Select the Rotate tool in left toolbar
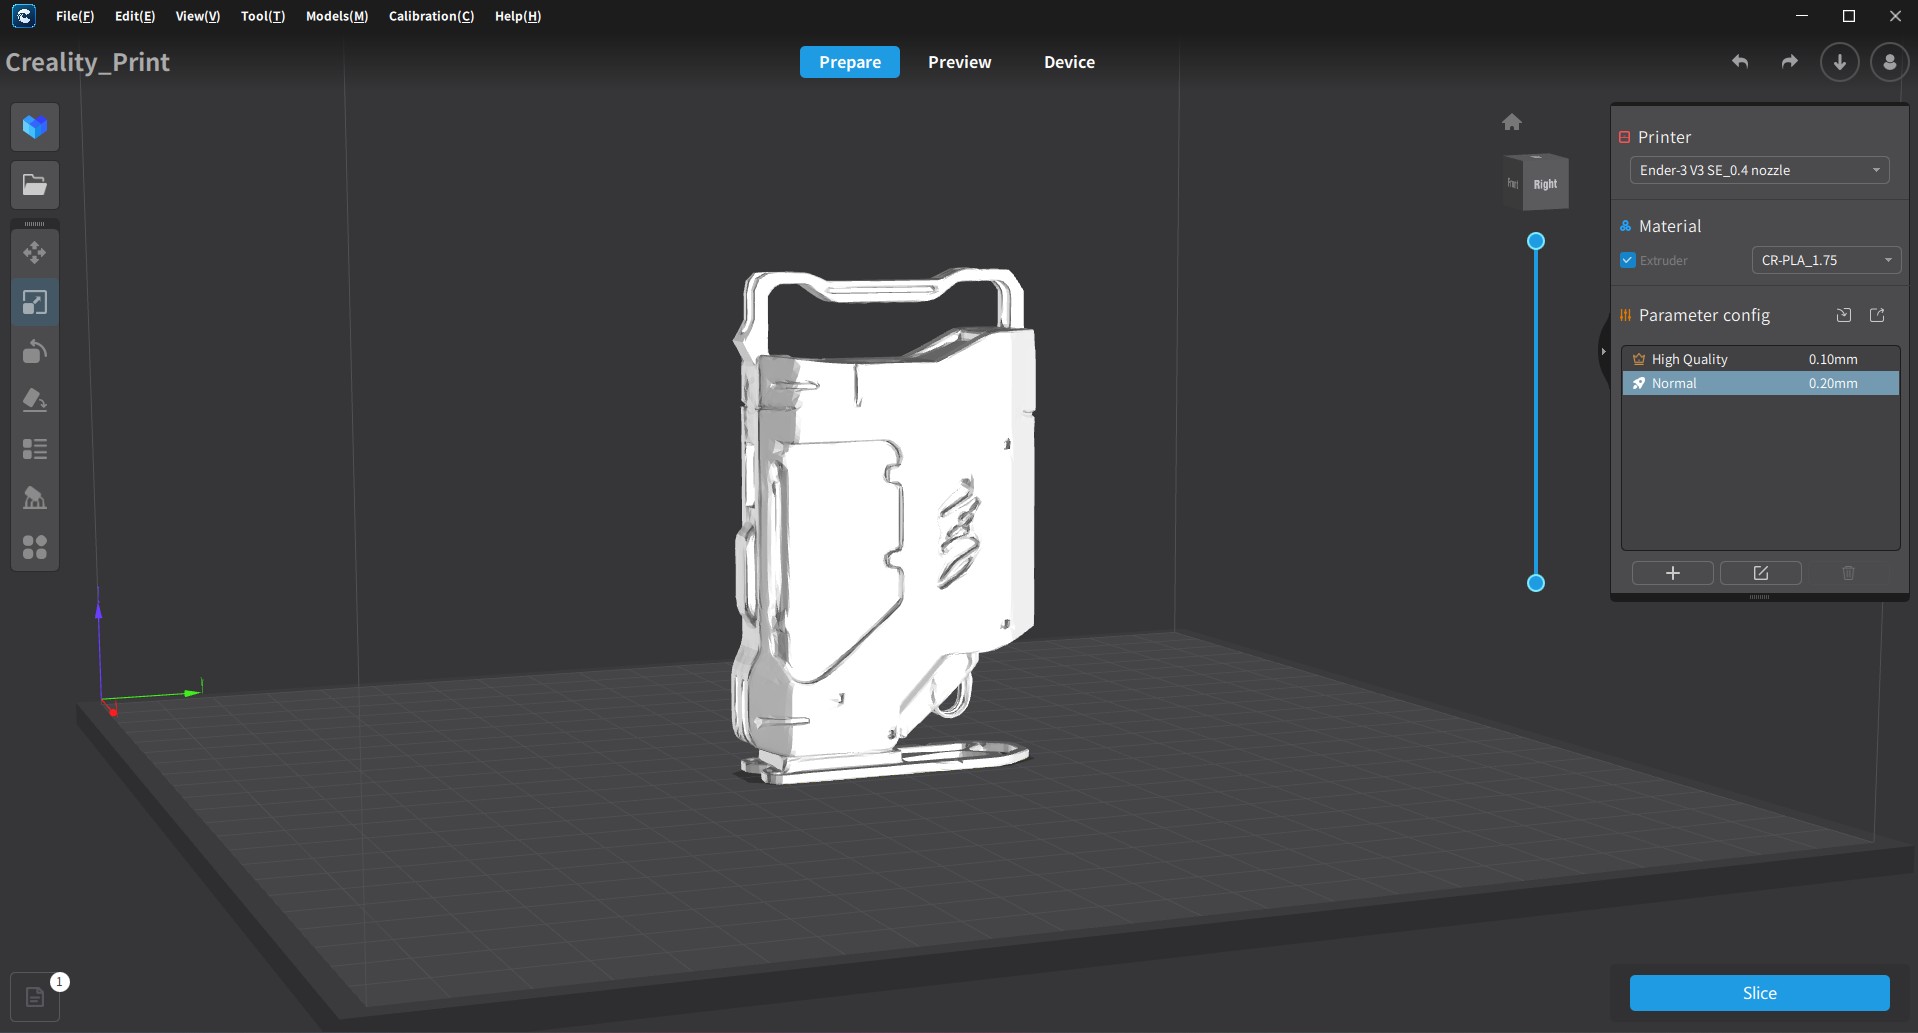Image resolution: width=1918 pixels, height=1033 pixels. tap(35, 351)
